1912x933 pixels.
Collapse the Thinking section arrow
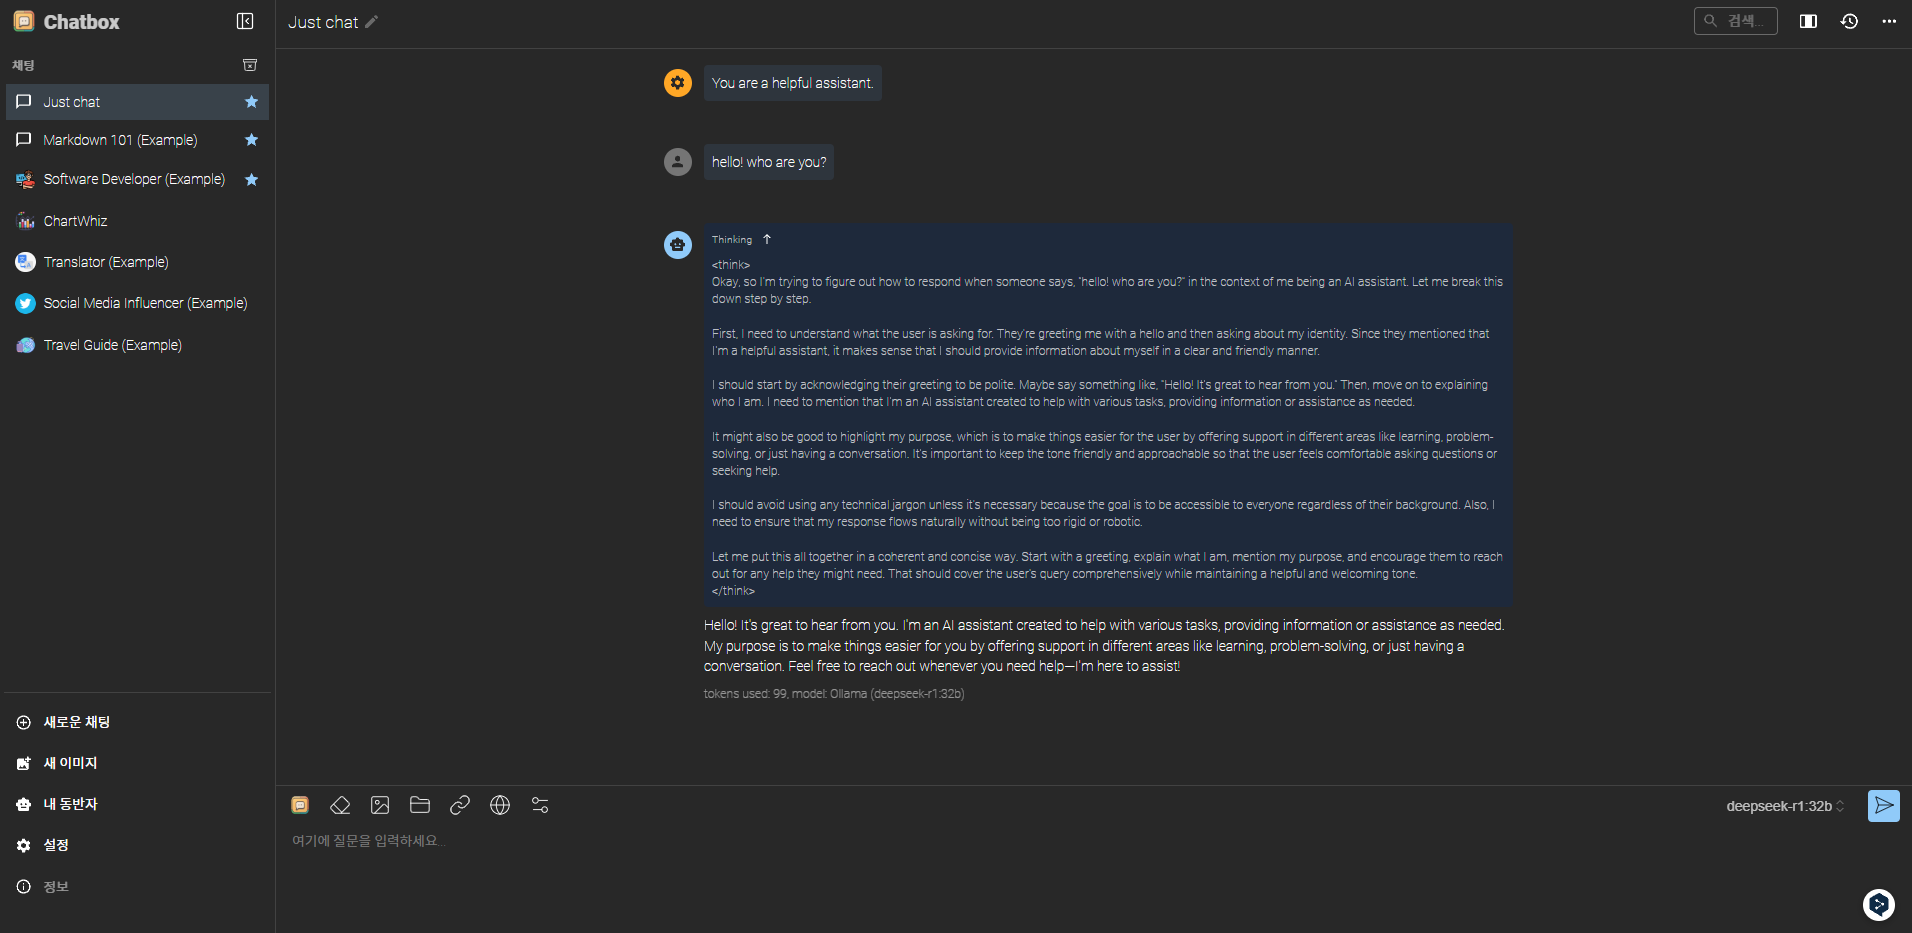pyautogui.click(x=767, y=239)
